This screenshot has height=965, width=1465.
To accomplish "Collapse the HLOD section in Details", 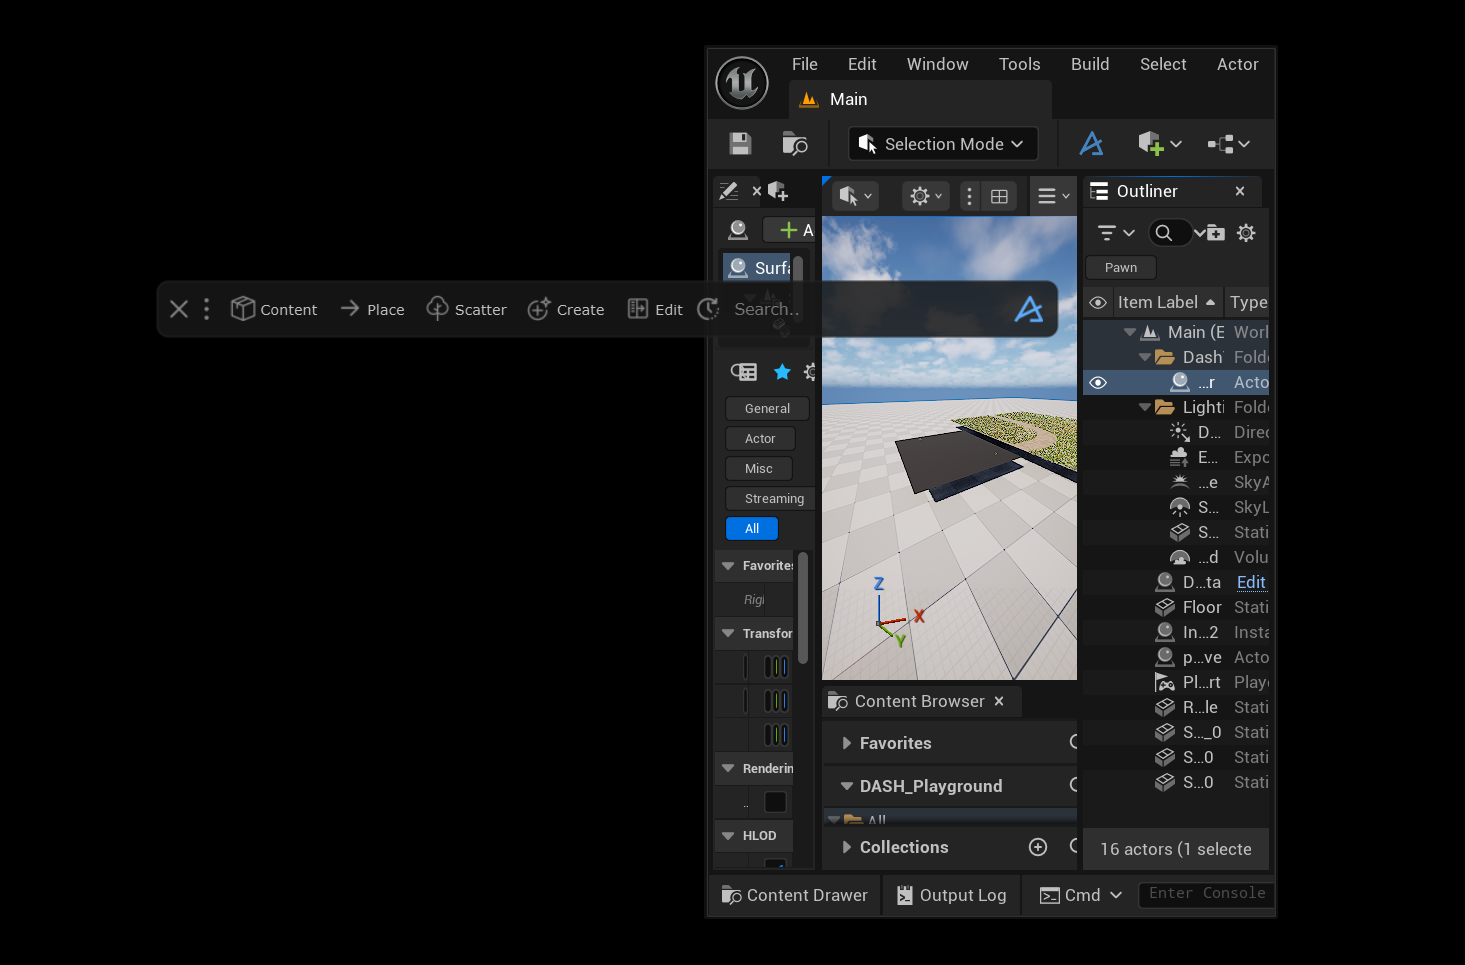I will [728, 836].
